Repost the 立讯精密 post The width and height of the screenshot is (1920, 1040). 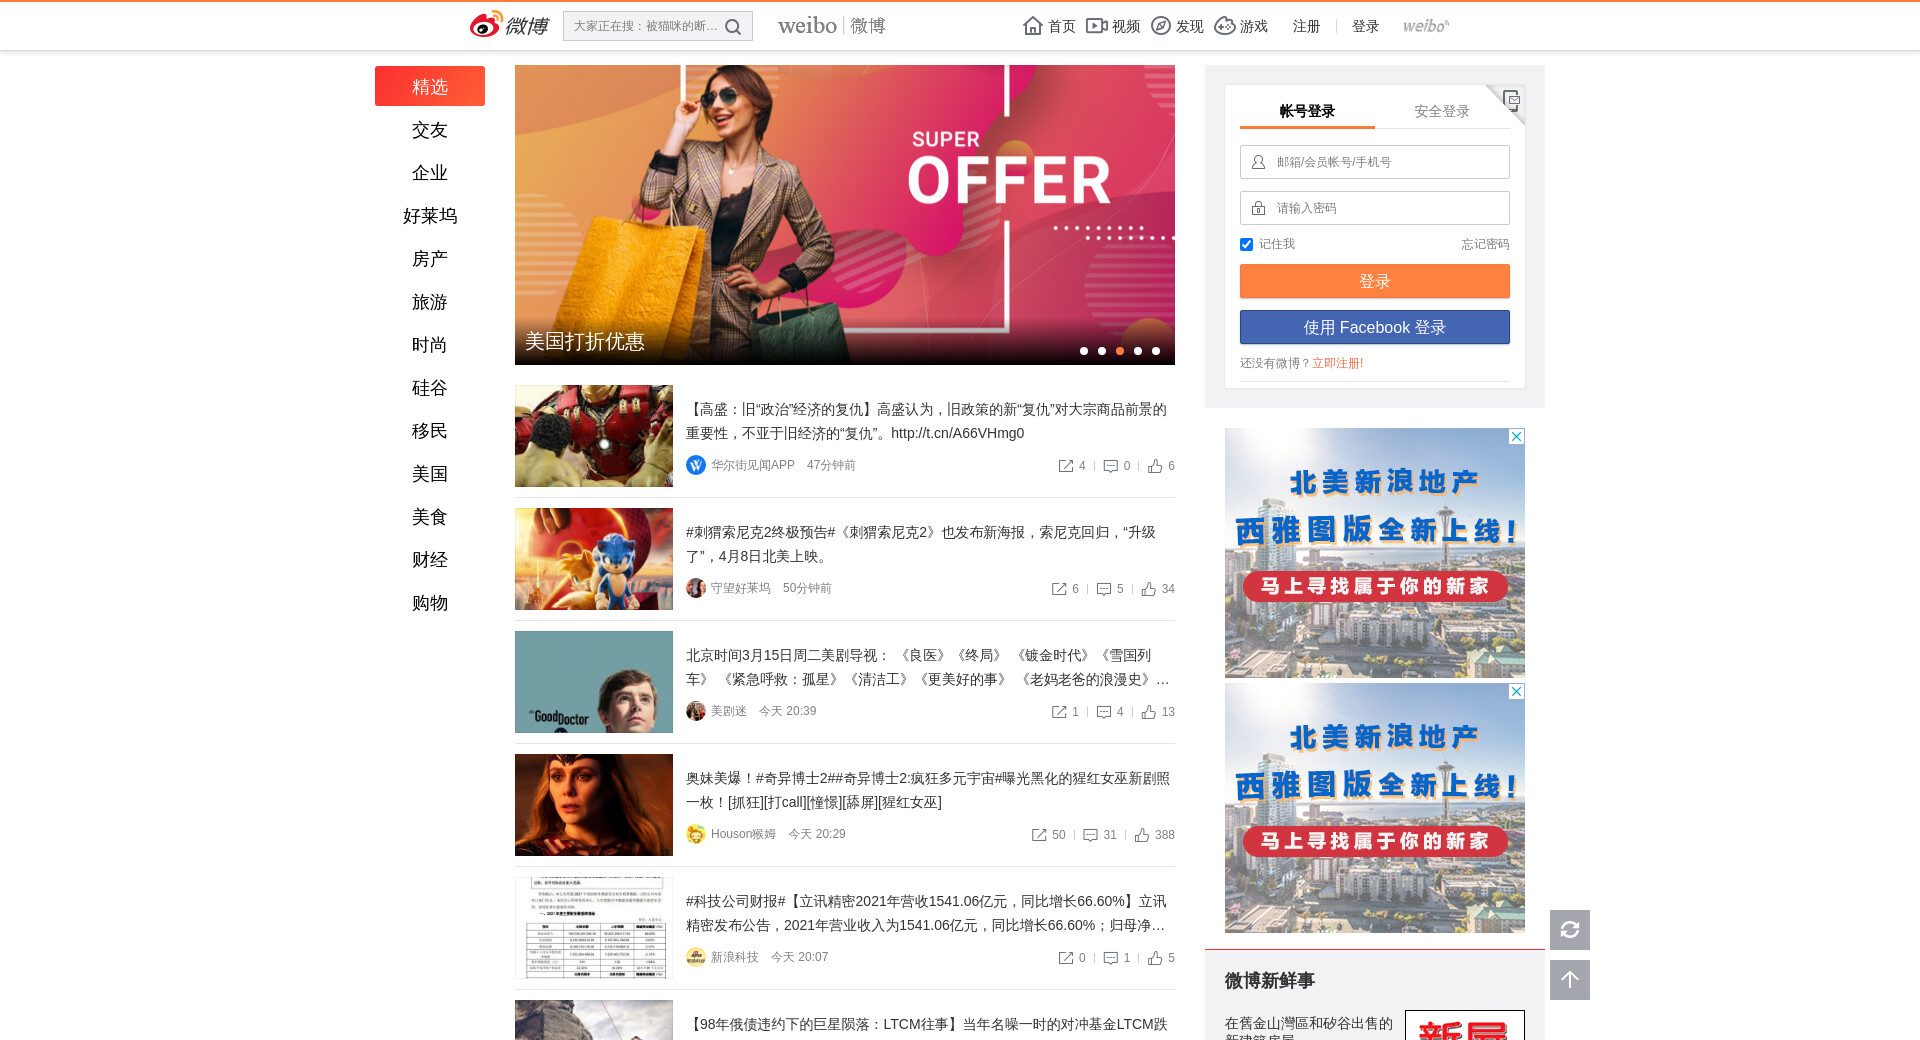(x=1066, y=958)
